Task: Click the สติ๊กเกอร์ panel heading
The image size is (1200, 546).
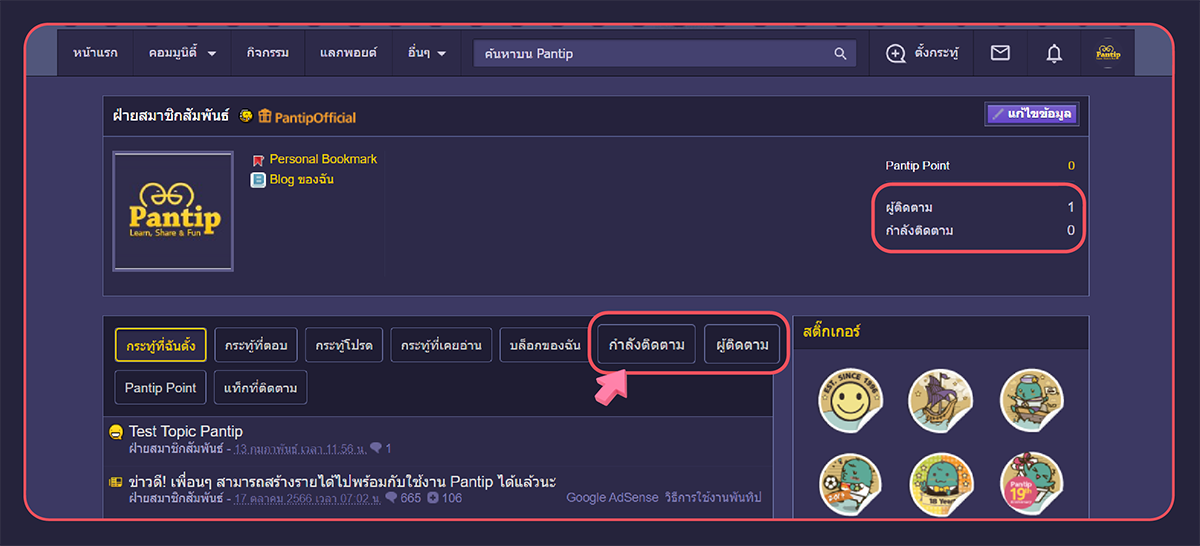Action: tap(831, 331)
